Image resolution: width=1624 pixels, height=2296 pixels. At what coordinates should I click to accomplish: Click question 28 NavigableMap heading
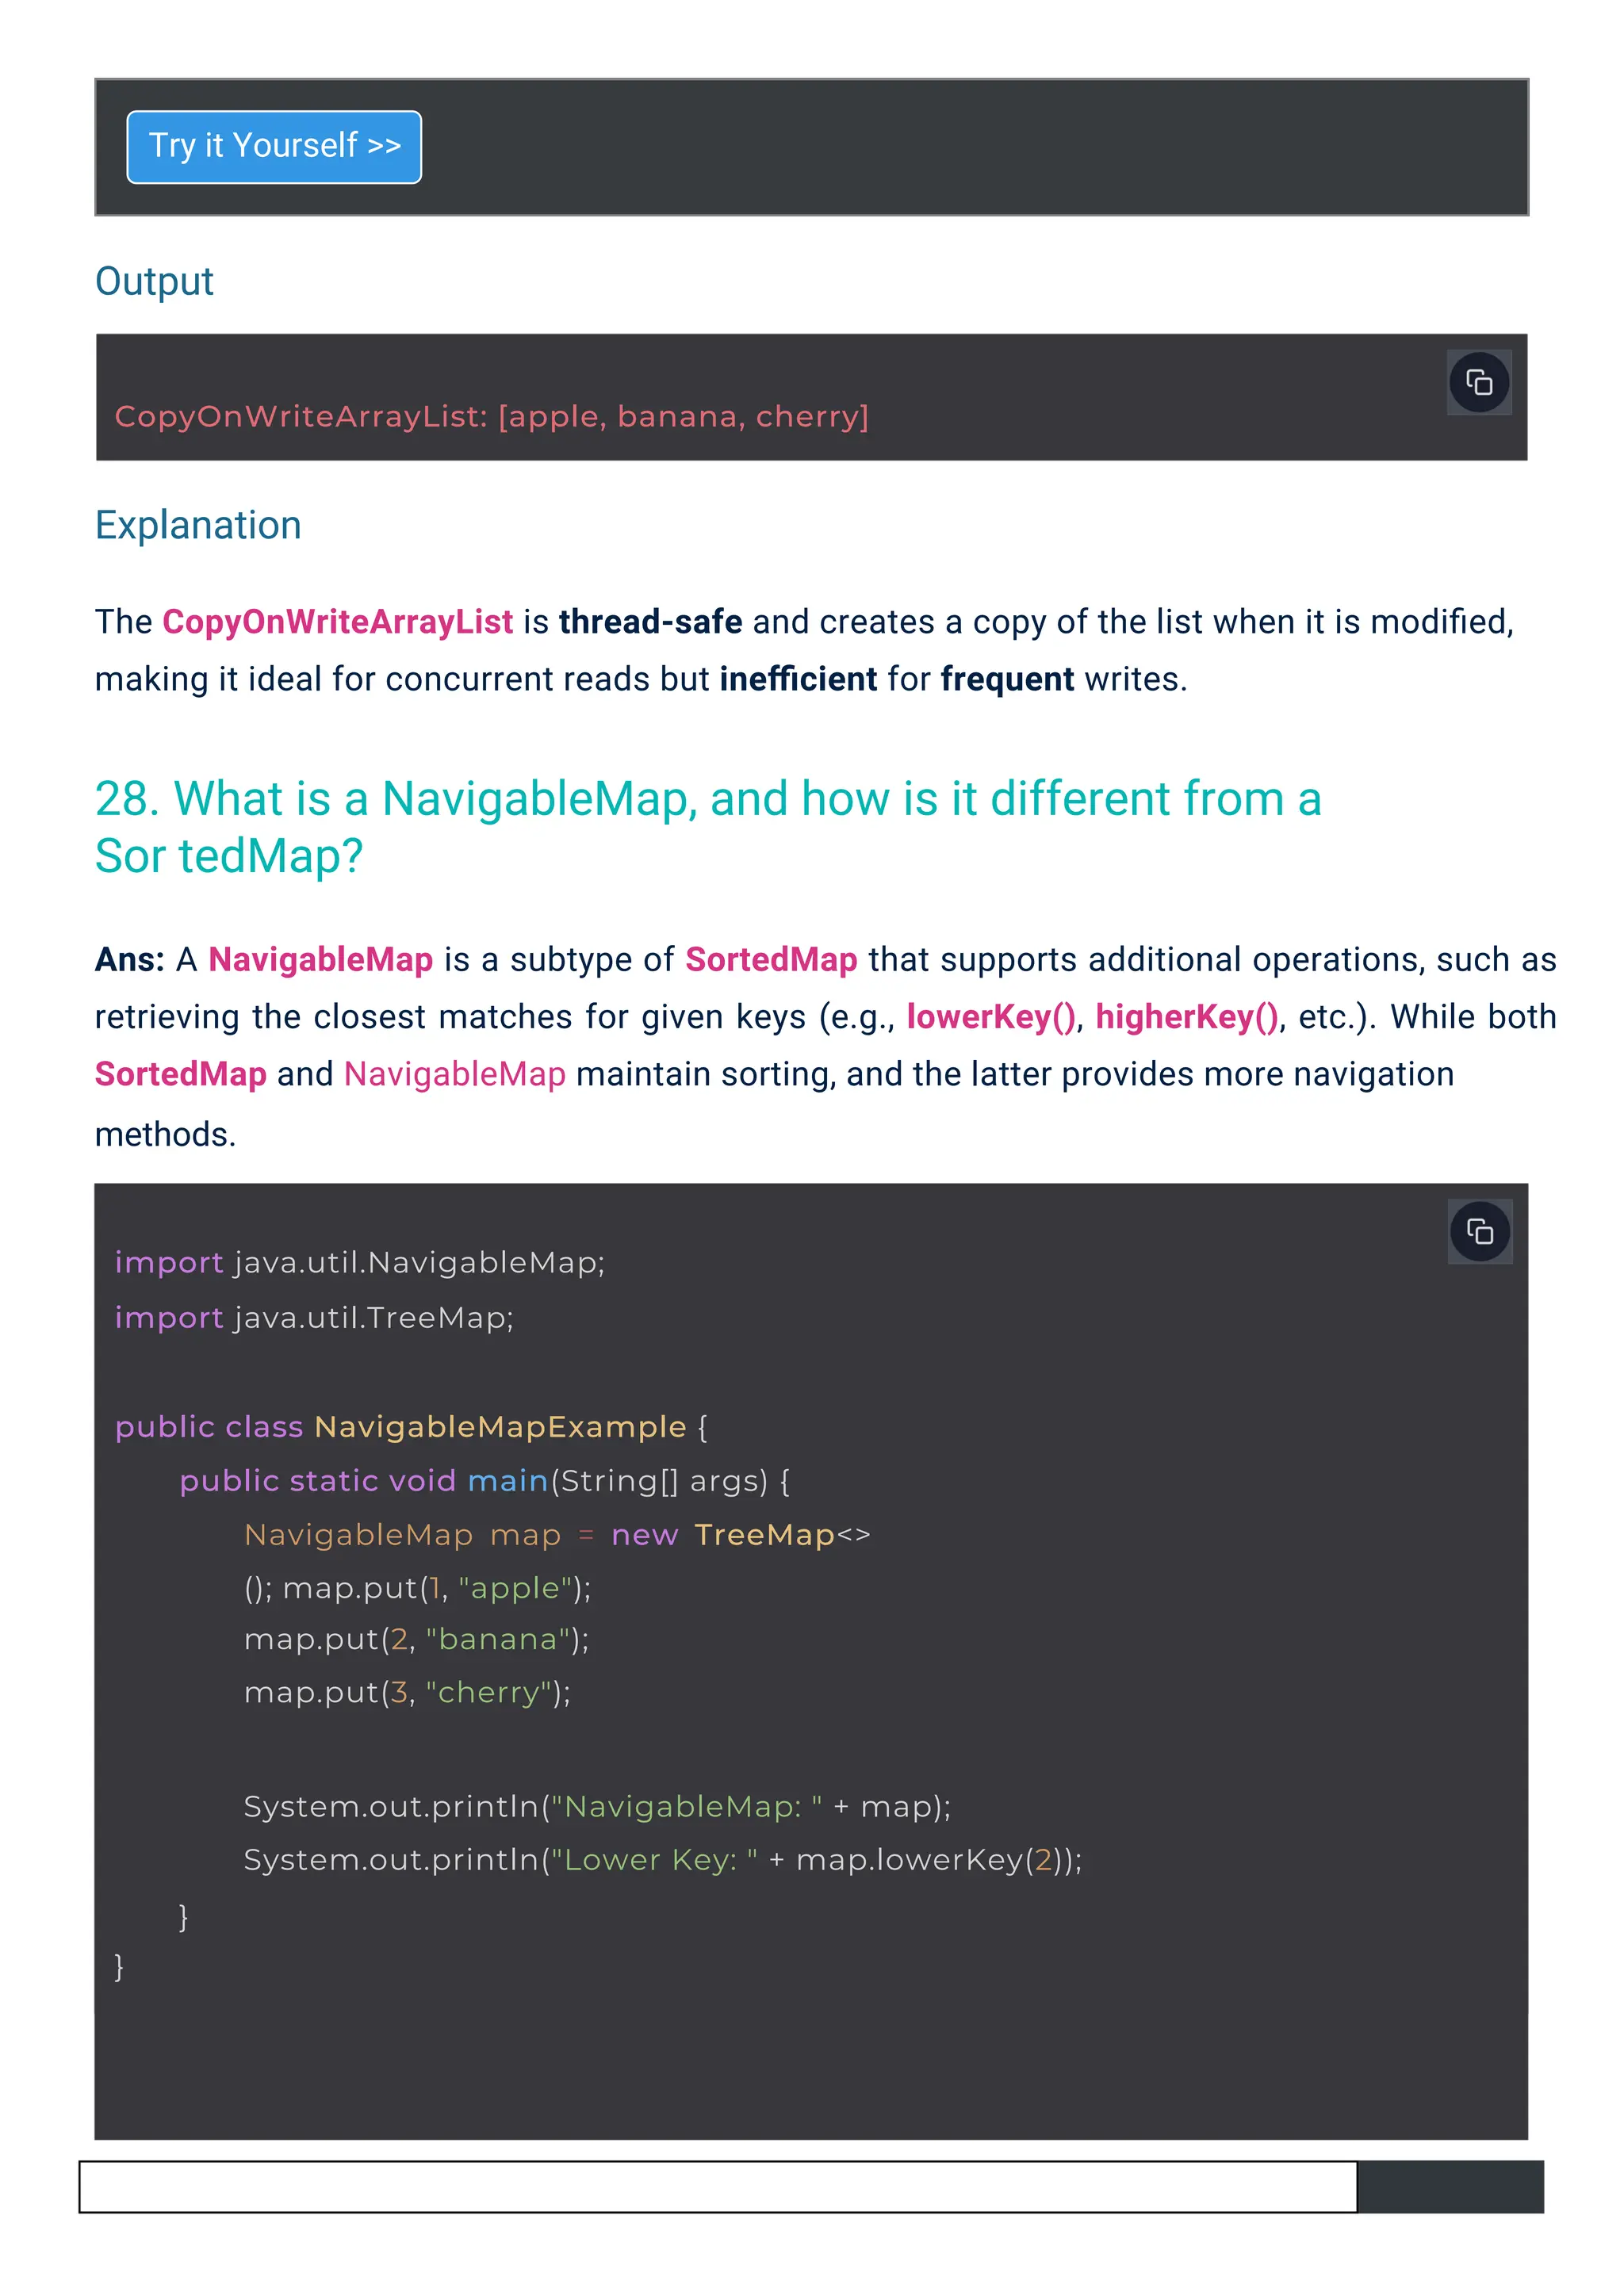point(708,827)
